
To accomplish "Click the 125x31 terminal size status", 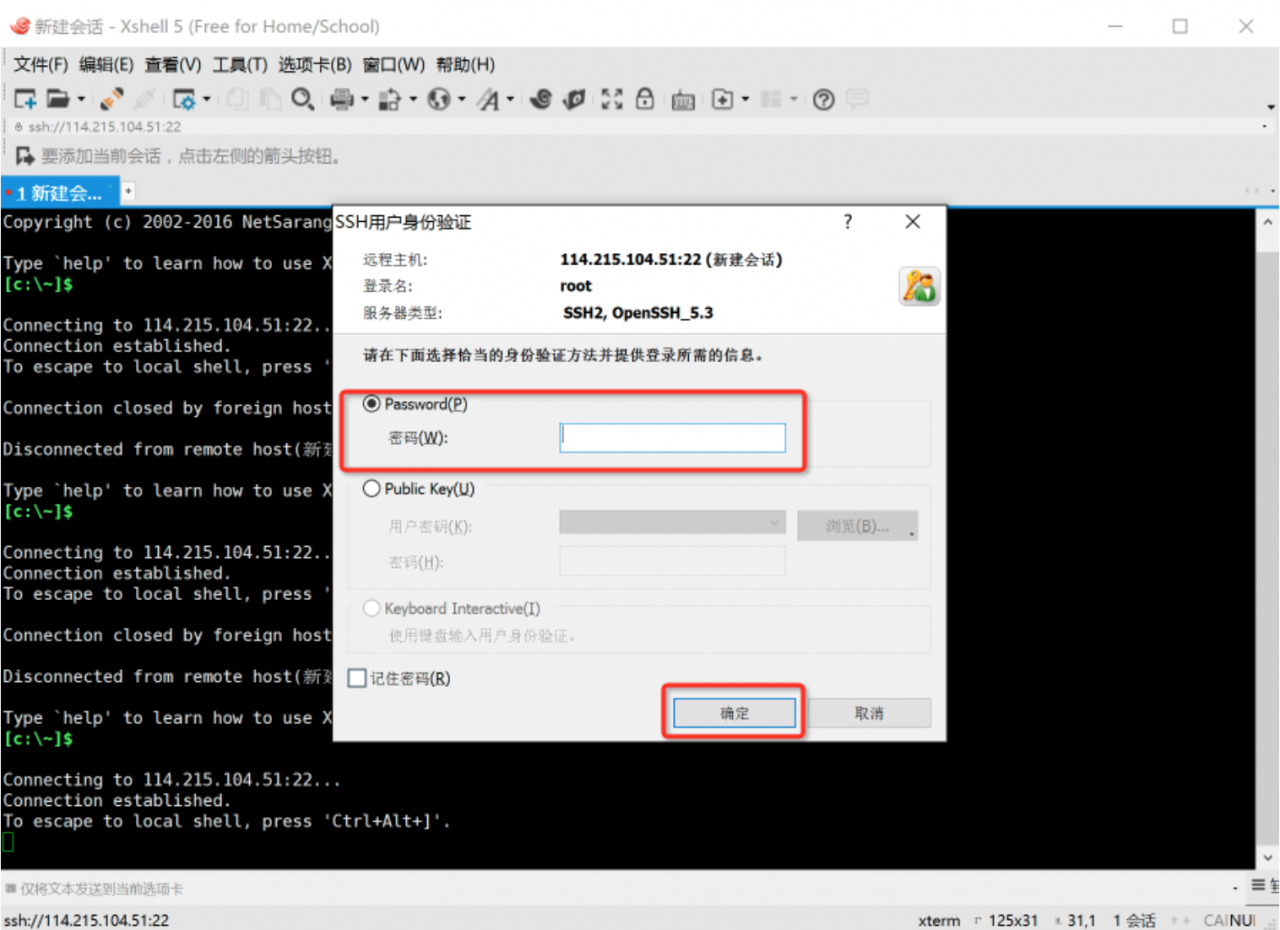I will [x=1012, y=920].
